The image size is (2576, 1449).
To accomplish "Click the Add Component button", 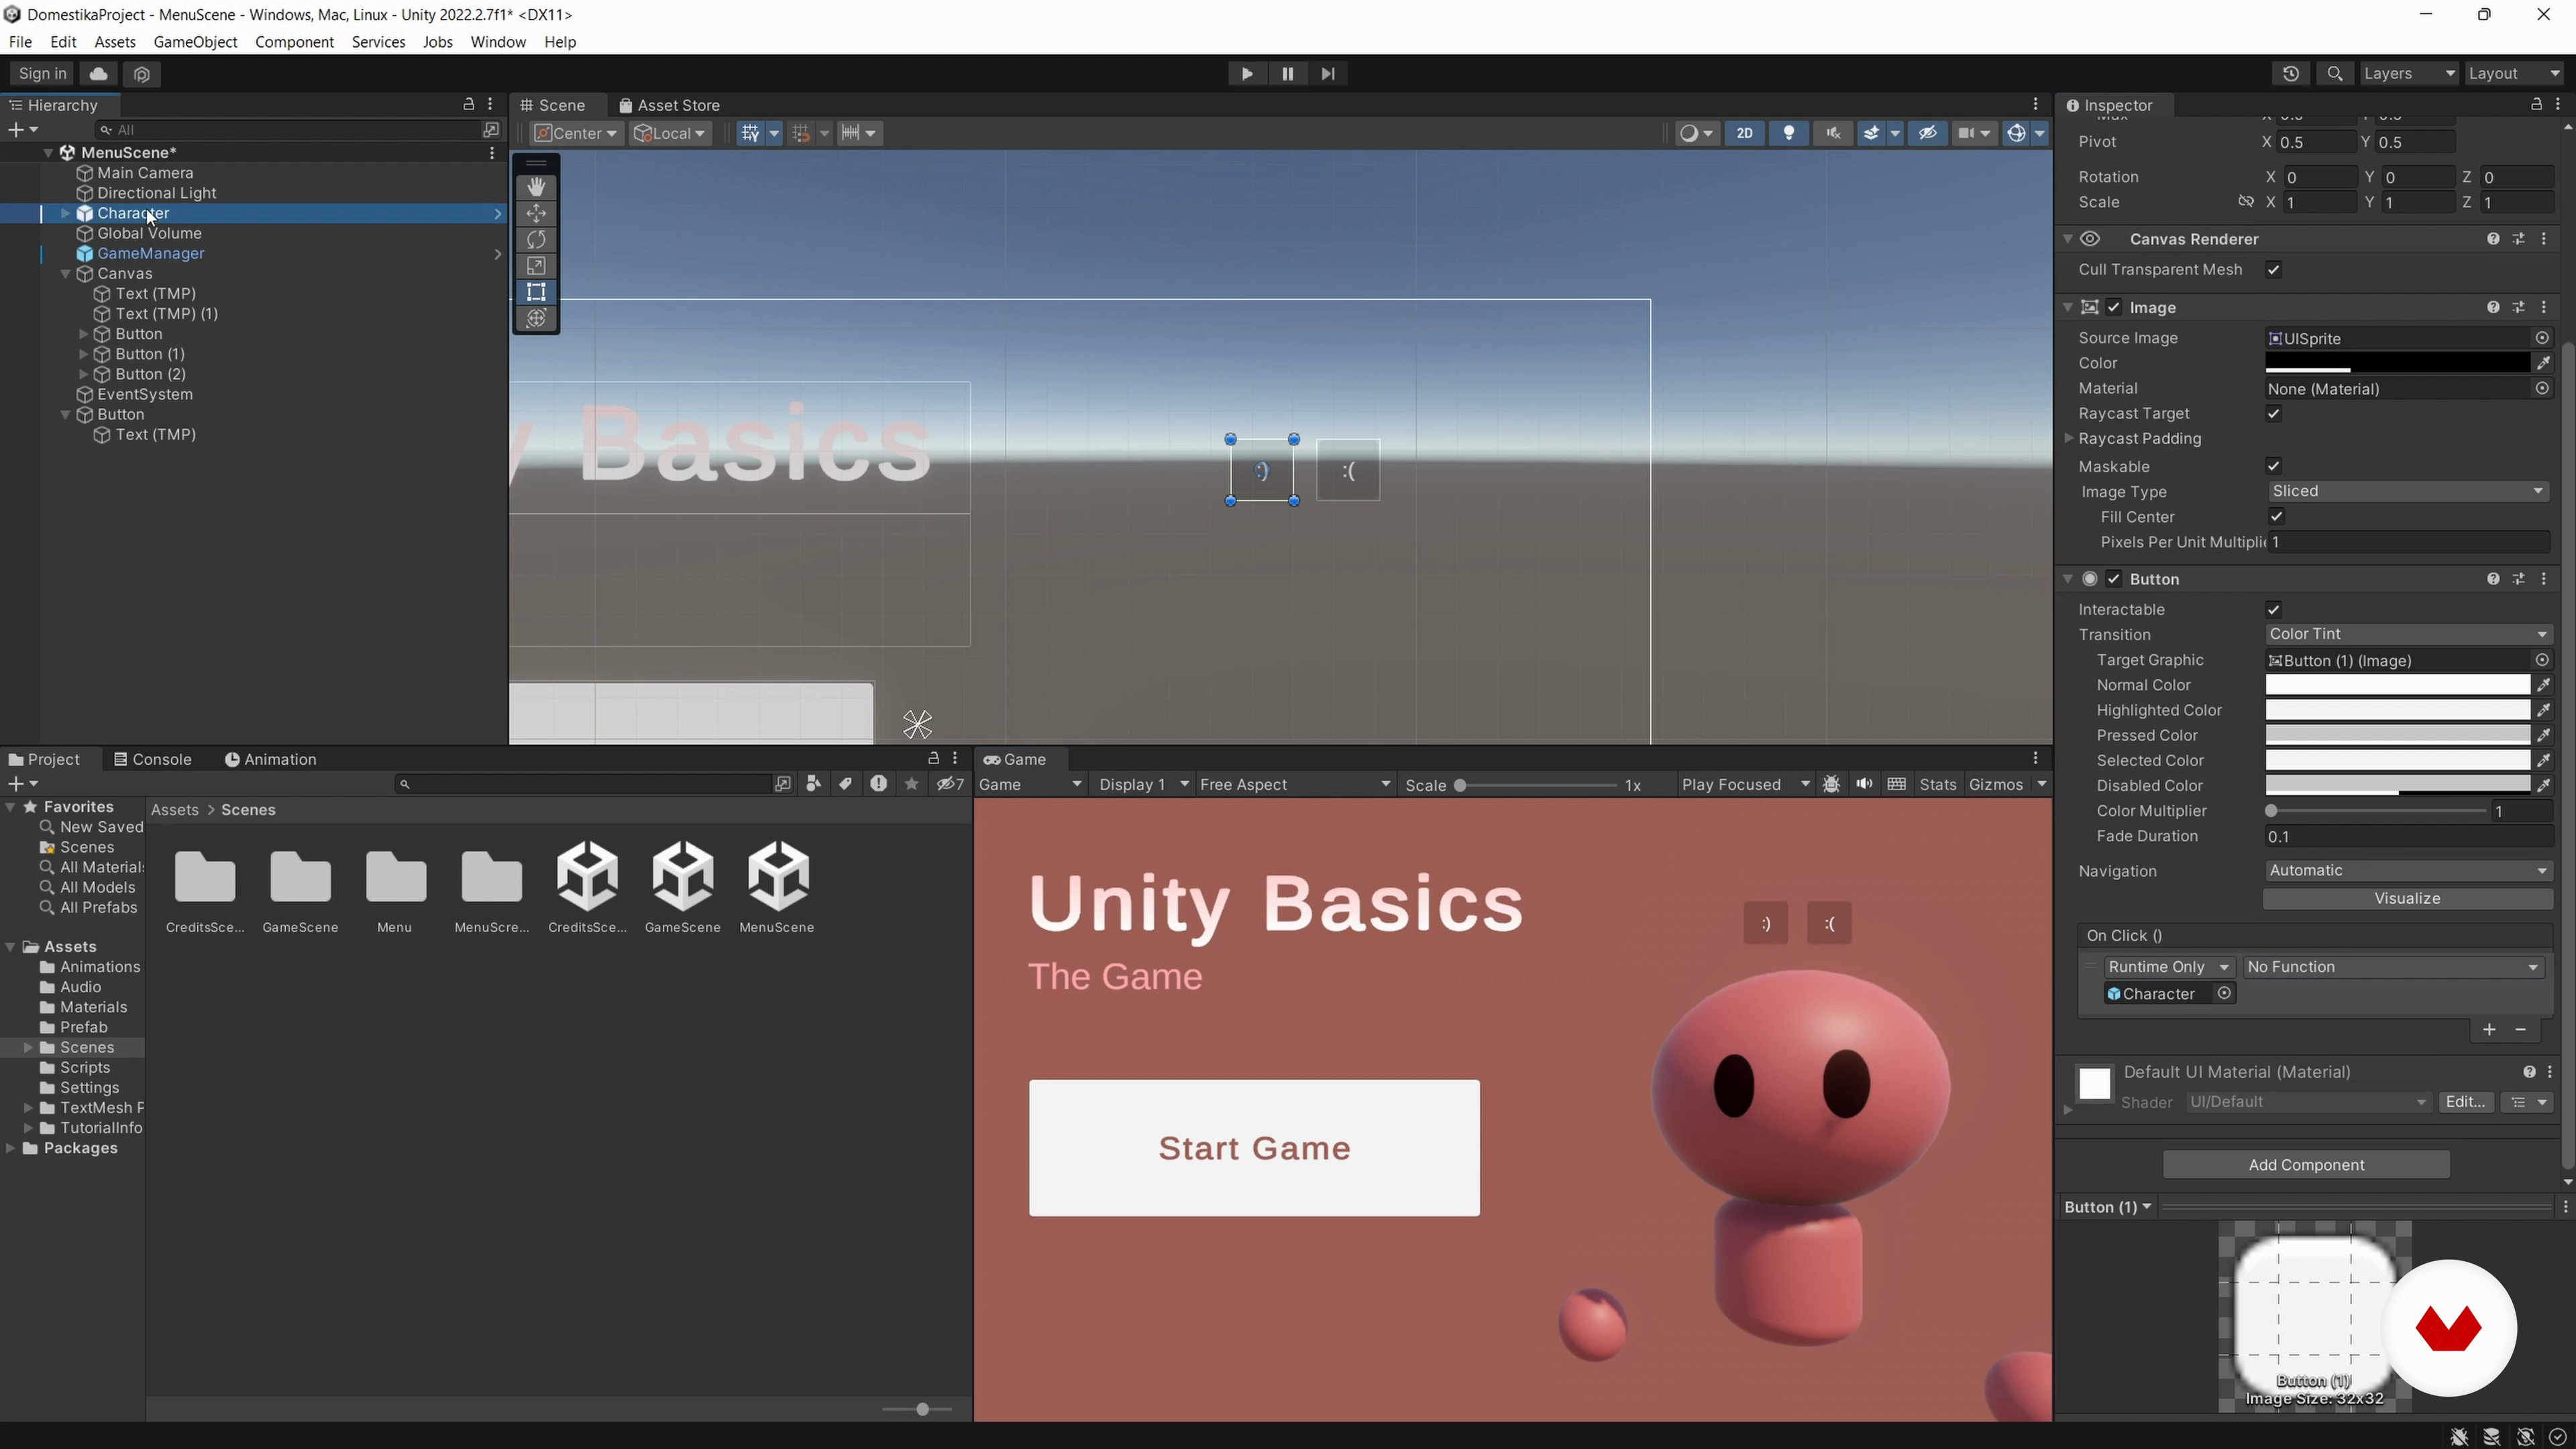I will click(x=2306, y=1164).
